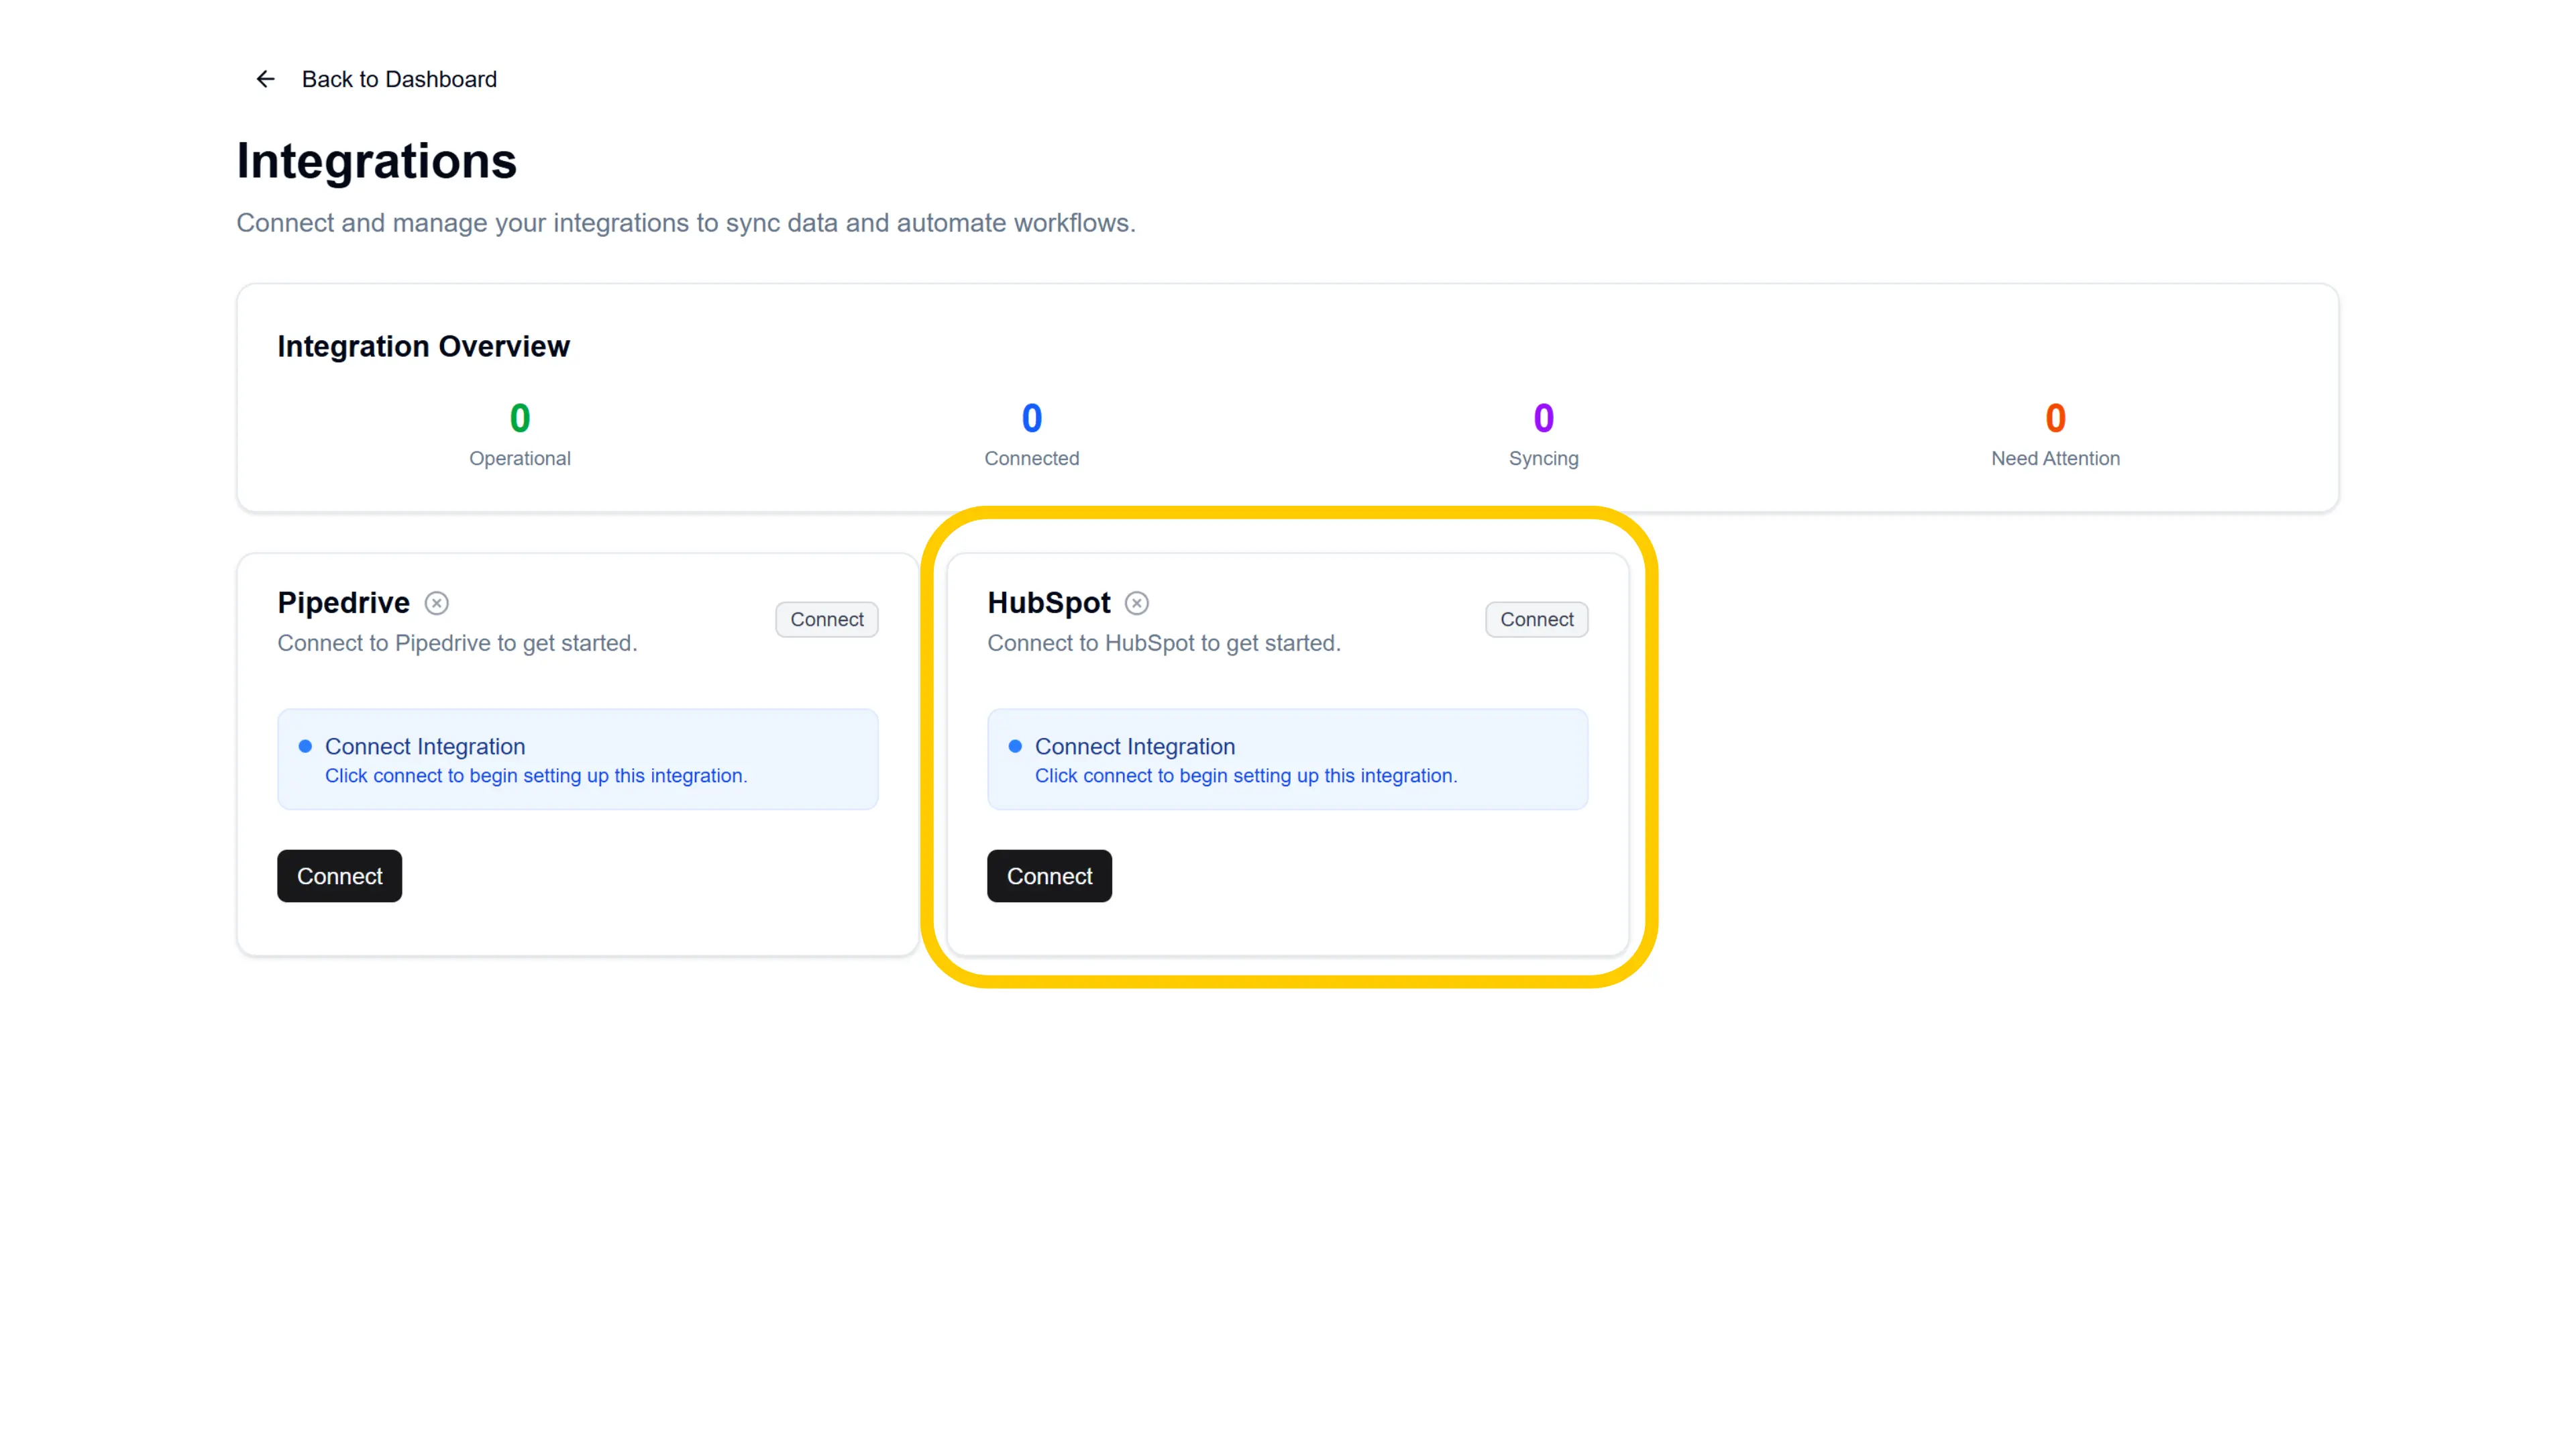
Task: Select the orange Need Attention counter
Action: coord(2054,418)
